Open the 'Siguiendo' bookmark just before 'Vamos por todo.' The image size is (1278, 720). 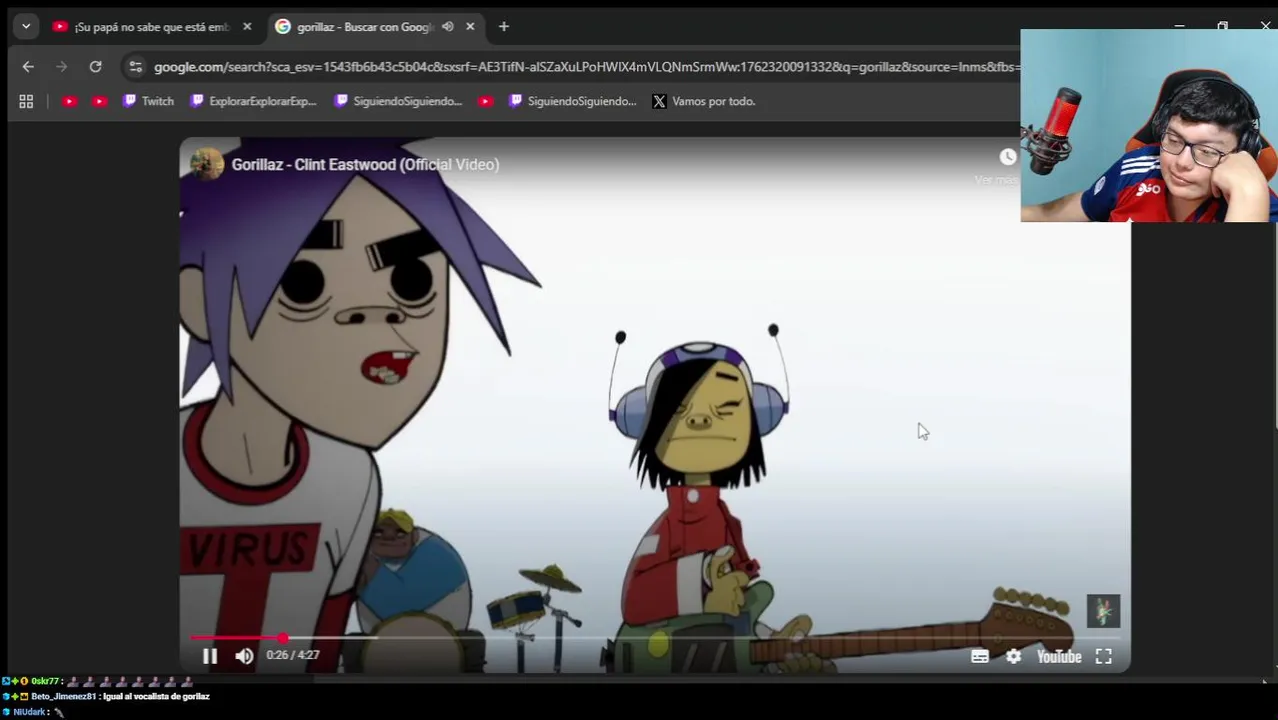click(572, 101)
